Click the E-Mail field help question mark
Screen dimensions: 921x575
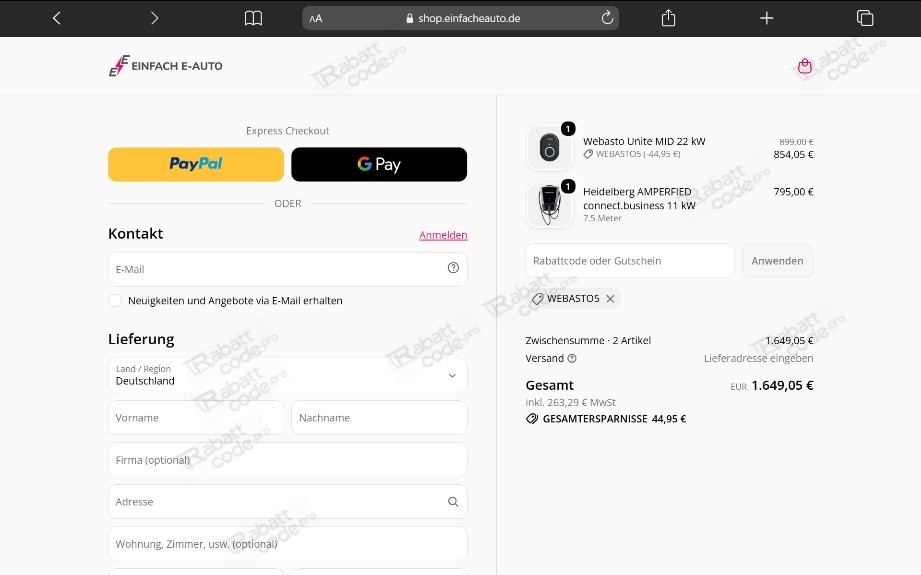[x=453, y=268]
